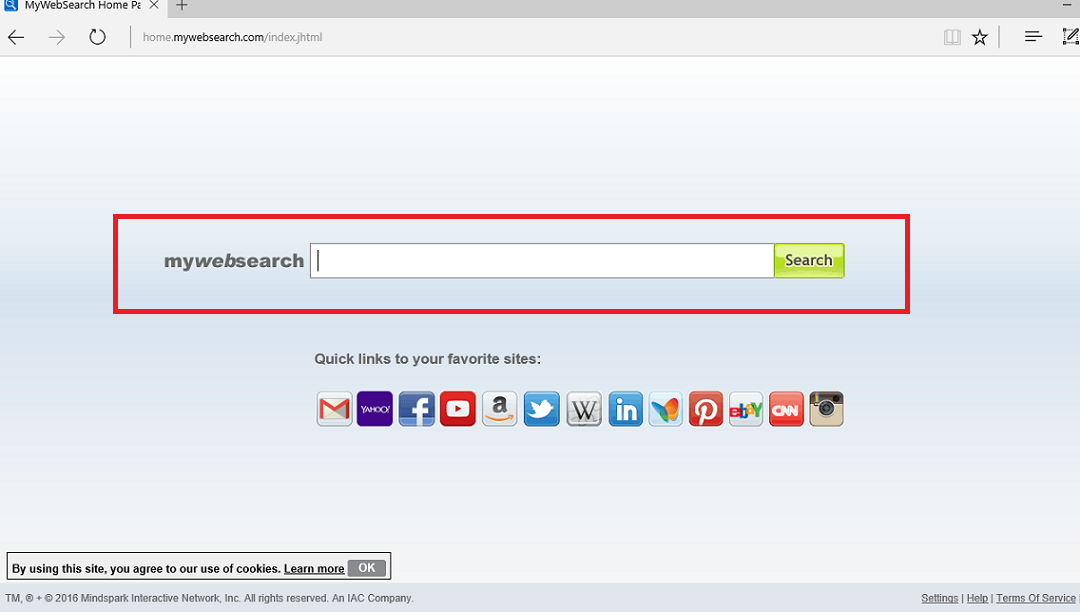Go back to the previous page
Image resolution: width=1080 pixels, height=612 pixels.
click(x=16, y=37)
